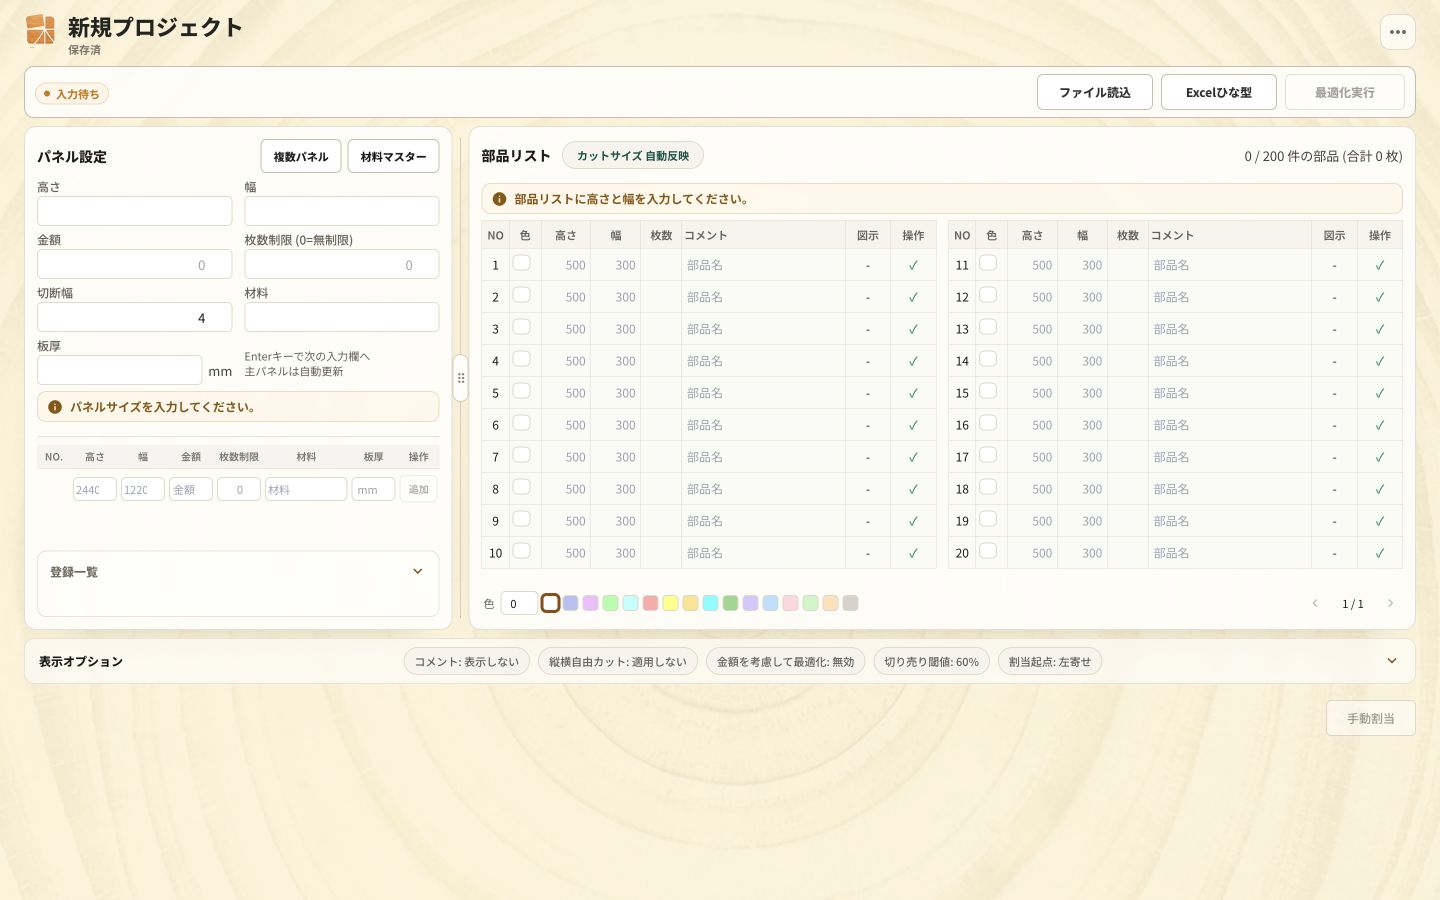Expand the 登録一覧 section
Screen dimensions: 1440x900
(418, 572)
